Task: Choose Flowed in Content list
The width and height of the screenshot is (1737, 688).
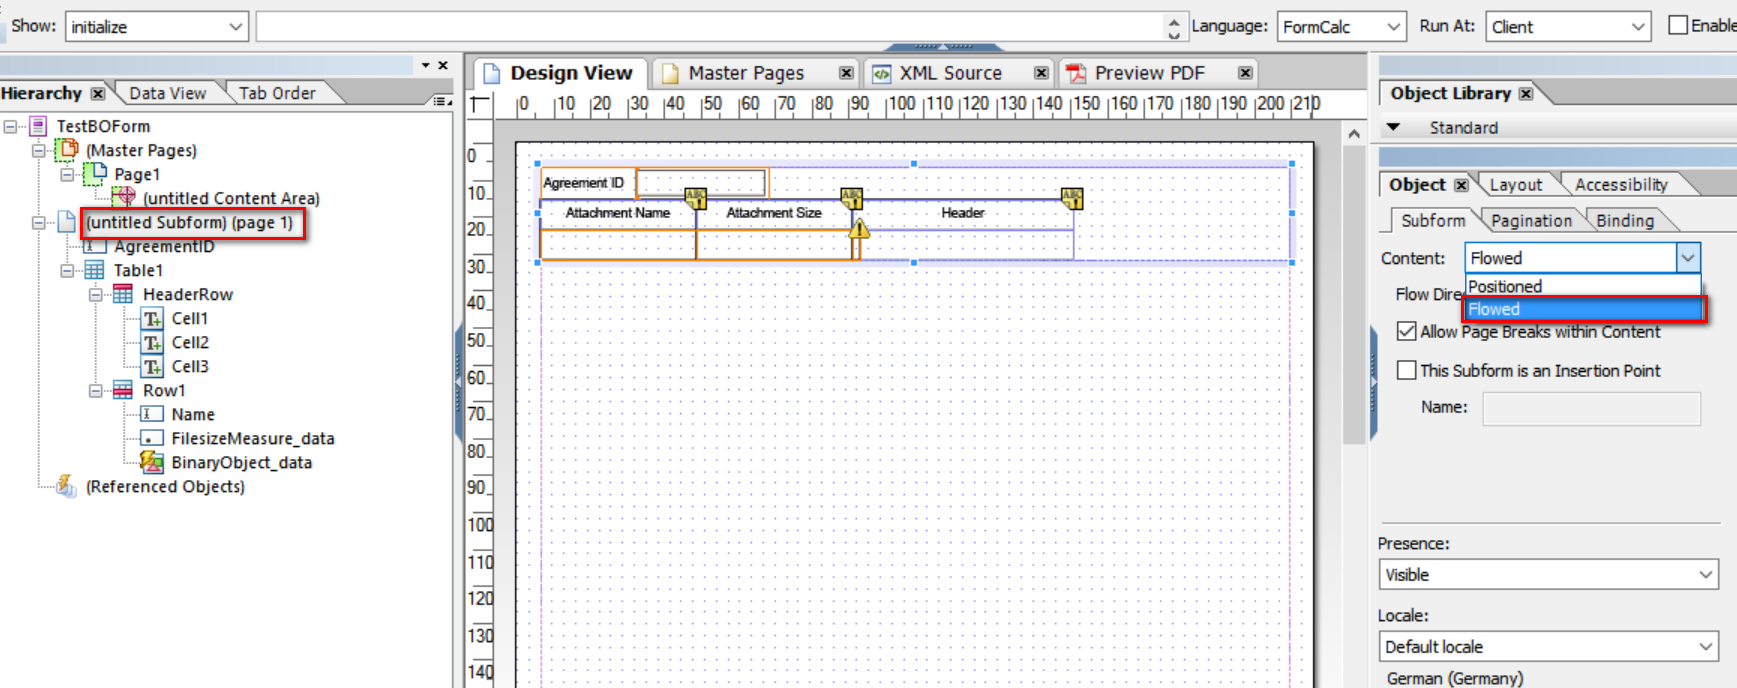Action: (1583, 309)
